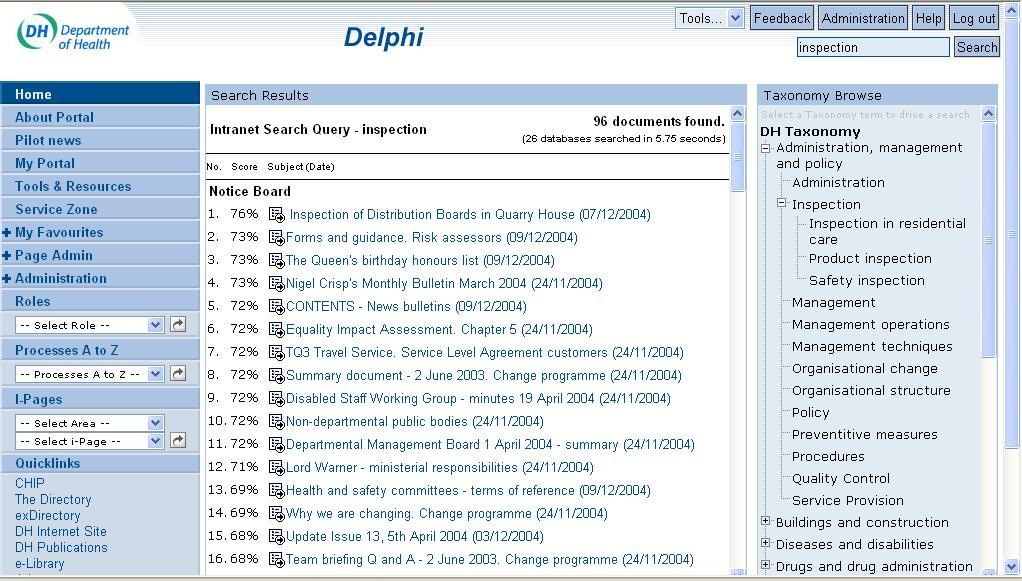Viewport: 1022px width, 581px height.
Task: Go to Home in the sidebar
Action: [100, 94]
